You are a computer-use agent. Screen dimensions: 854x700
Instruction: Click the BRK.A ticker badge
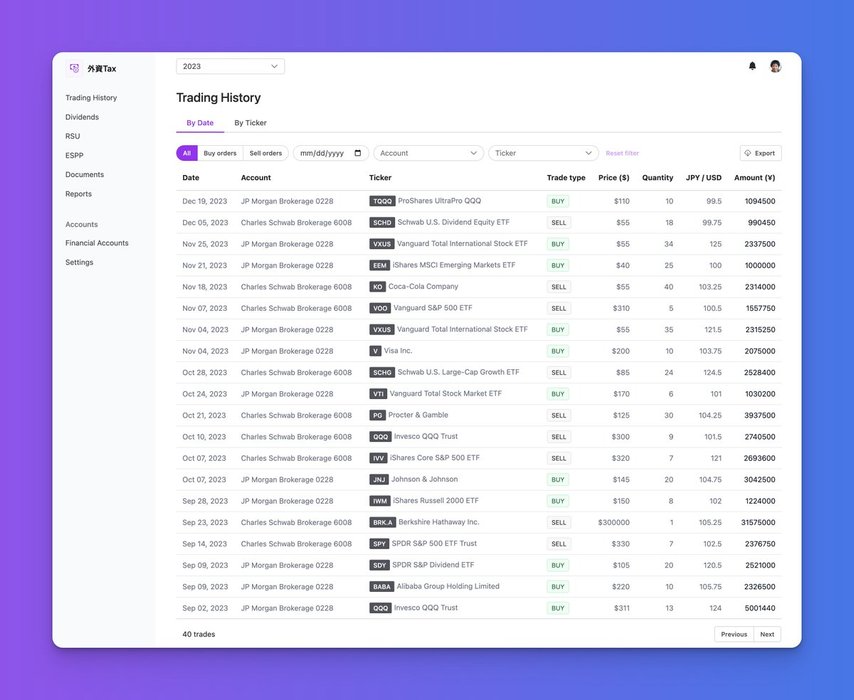pos(382,522)
